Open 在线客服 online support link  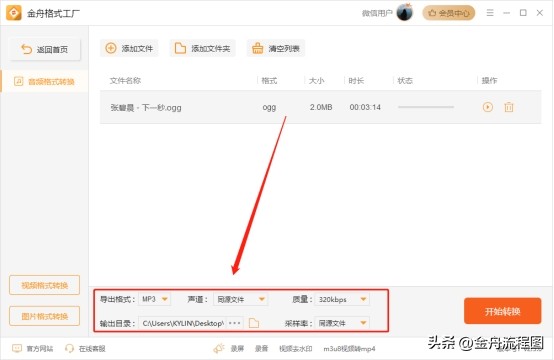[x=86, y=349]
